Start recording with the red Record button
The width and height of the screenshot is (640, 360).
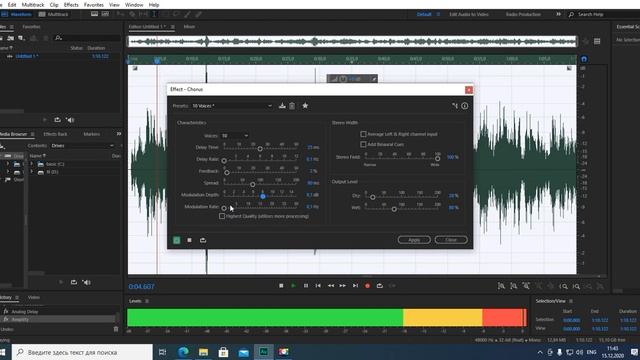(x=367, y=286)
